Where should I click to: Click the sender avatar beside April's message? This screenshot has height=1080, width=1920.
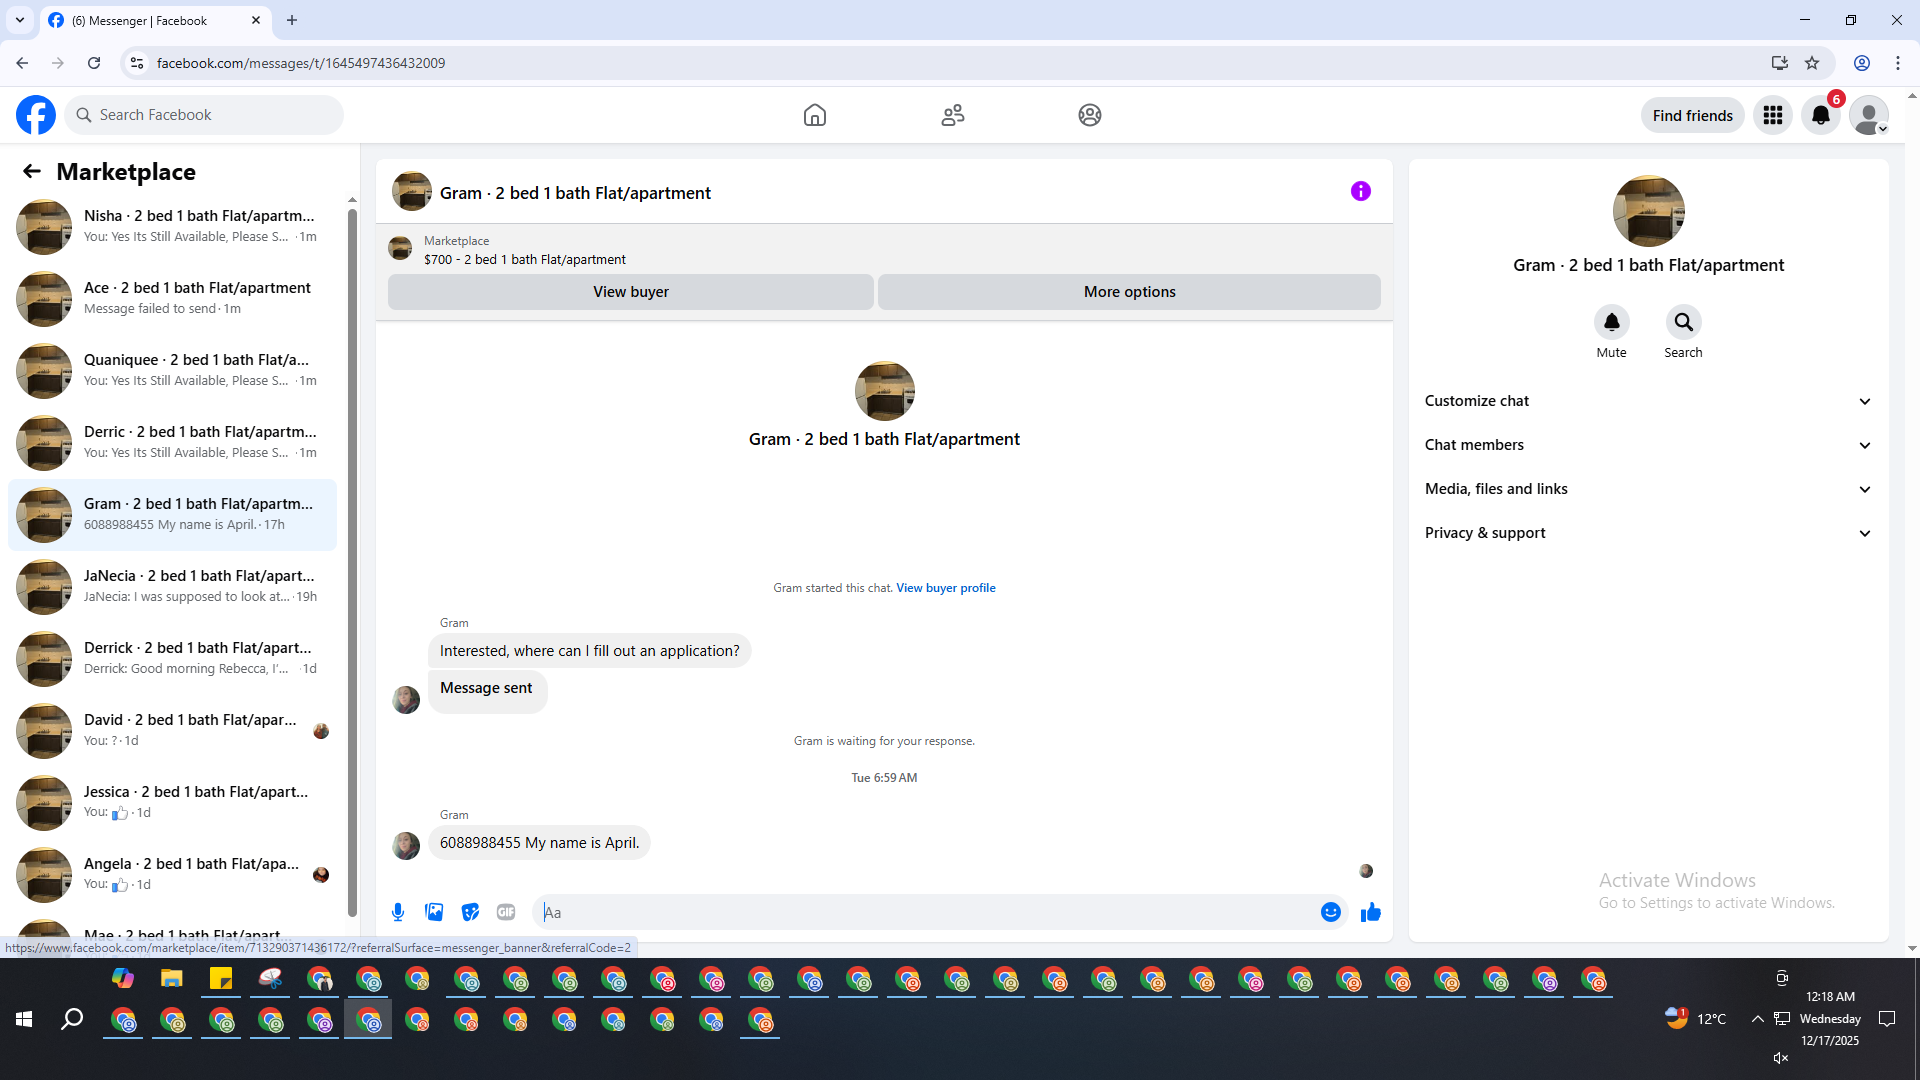pos(406,846)
